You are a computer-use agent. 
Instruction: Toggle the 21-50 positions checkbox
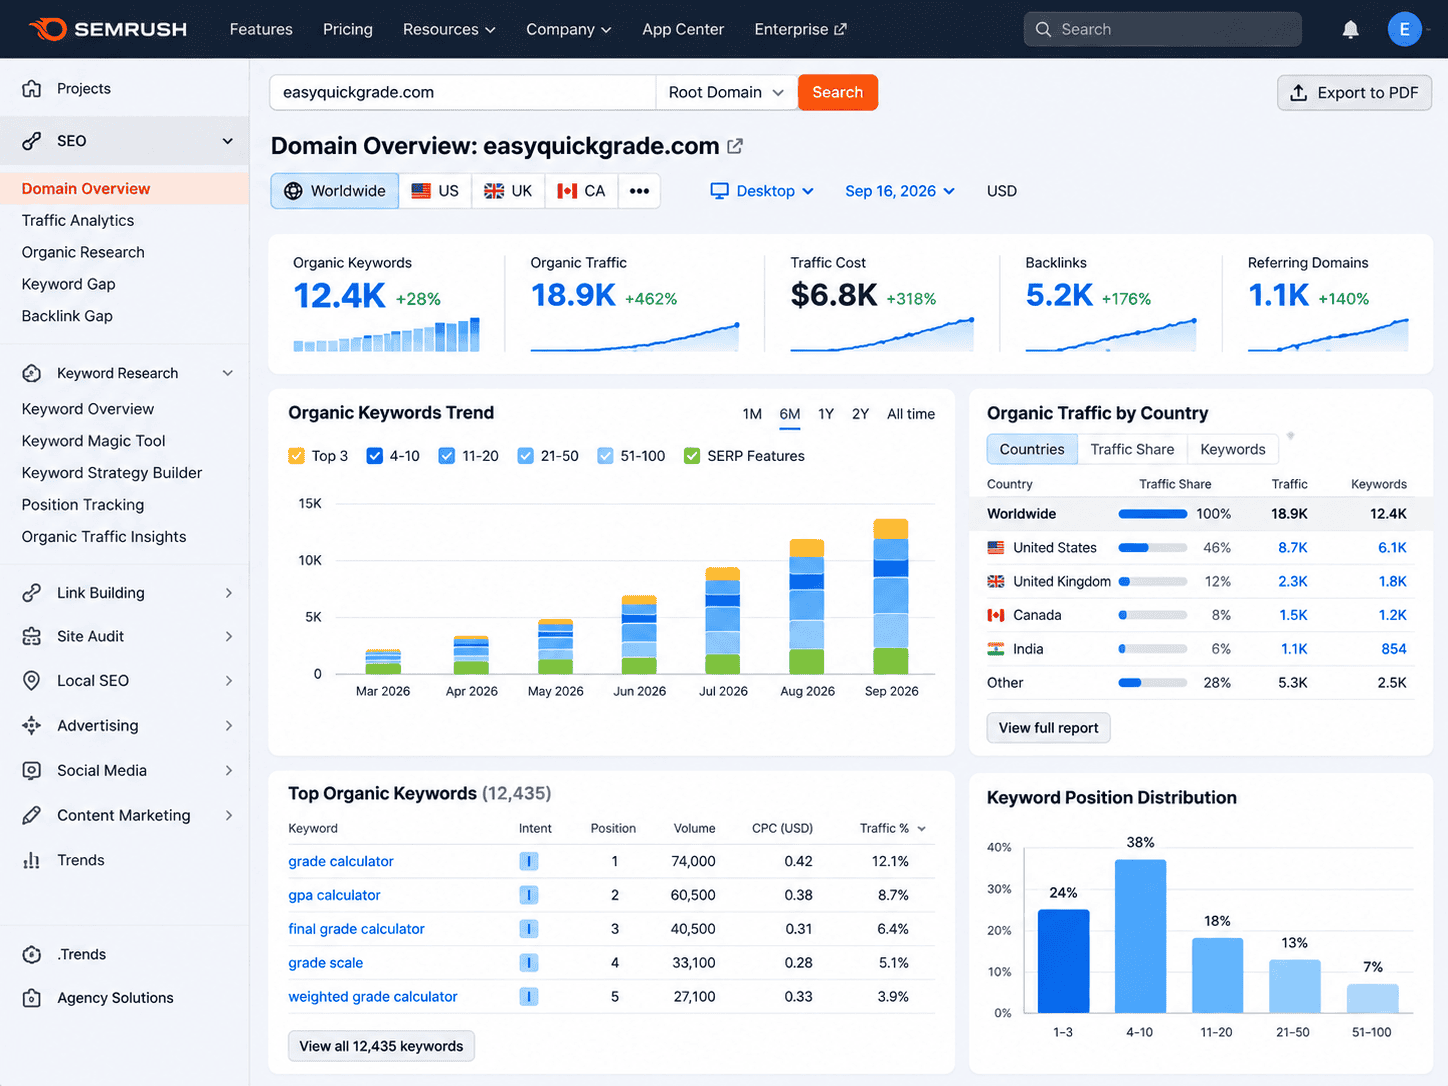(x=525, y=456)
